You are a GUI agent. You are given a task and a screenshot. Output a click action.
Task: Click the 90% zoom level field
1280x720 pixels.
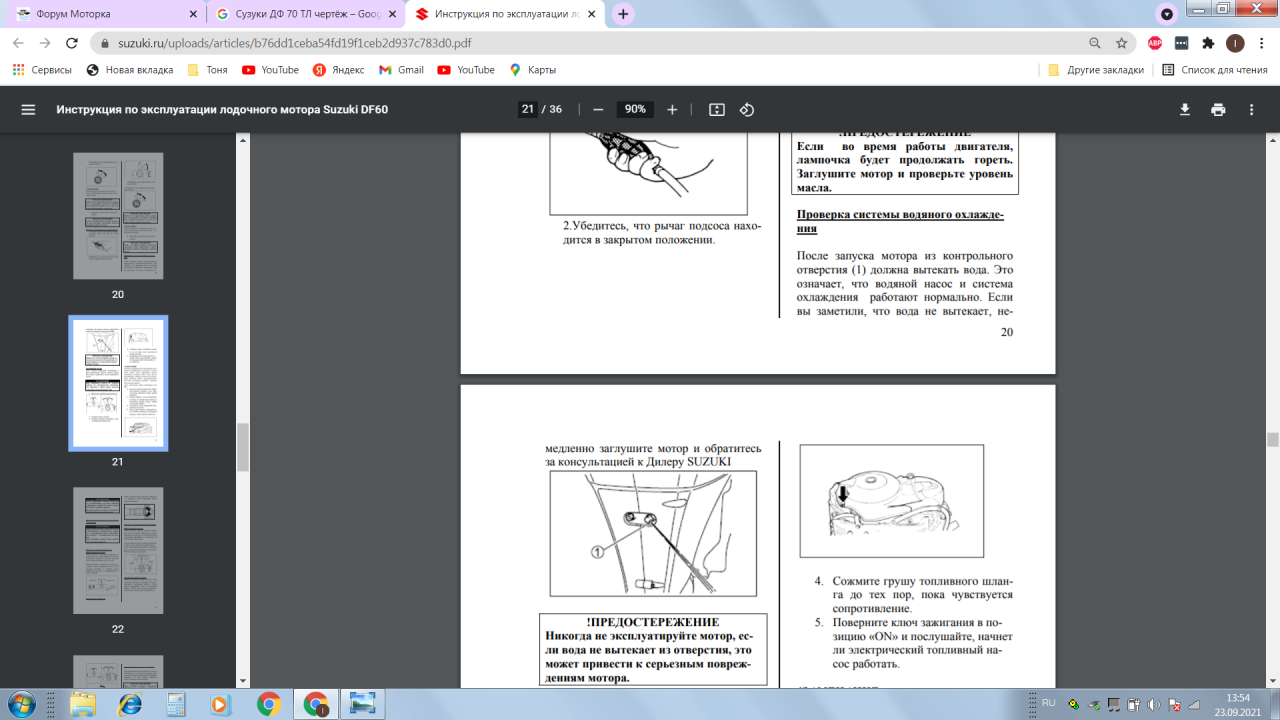[634, 110]
